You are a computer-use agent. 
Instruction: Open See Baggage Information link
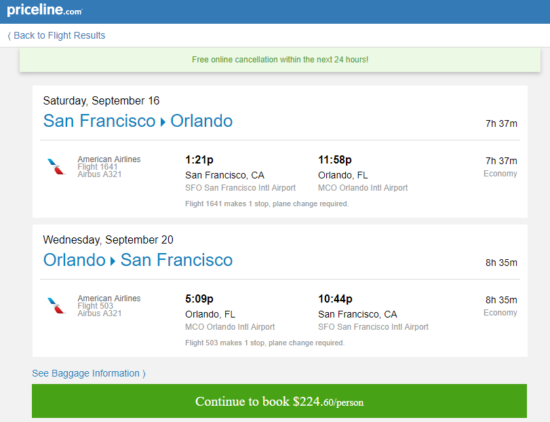pyautogui.click(x=88, y=373)
